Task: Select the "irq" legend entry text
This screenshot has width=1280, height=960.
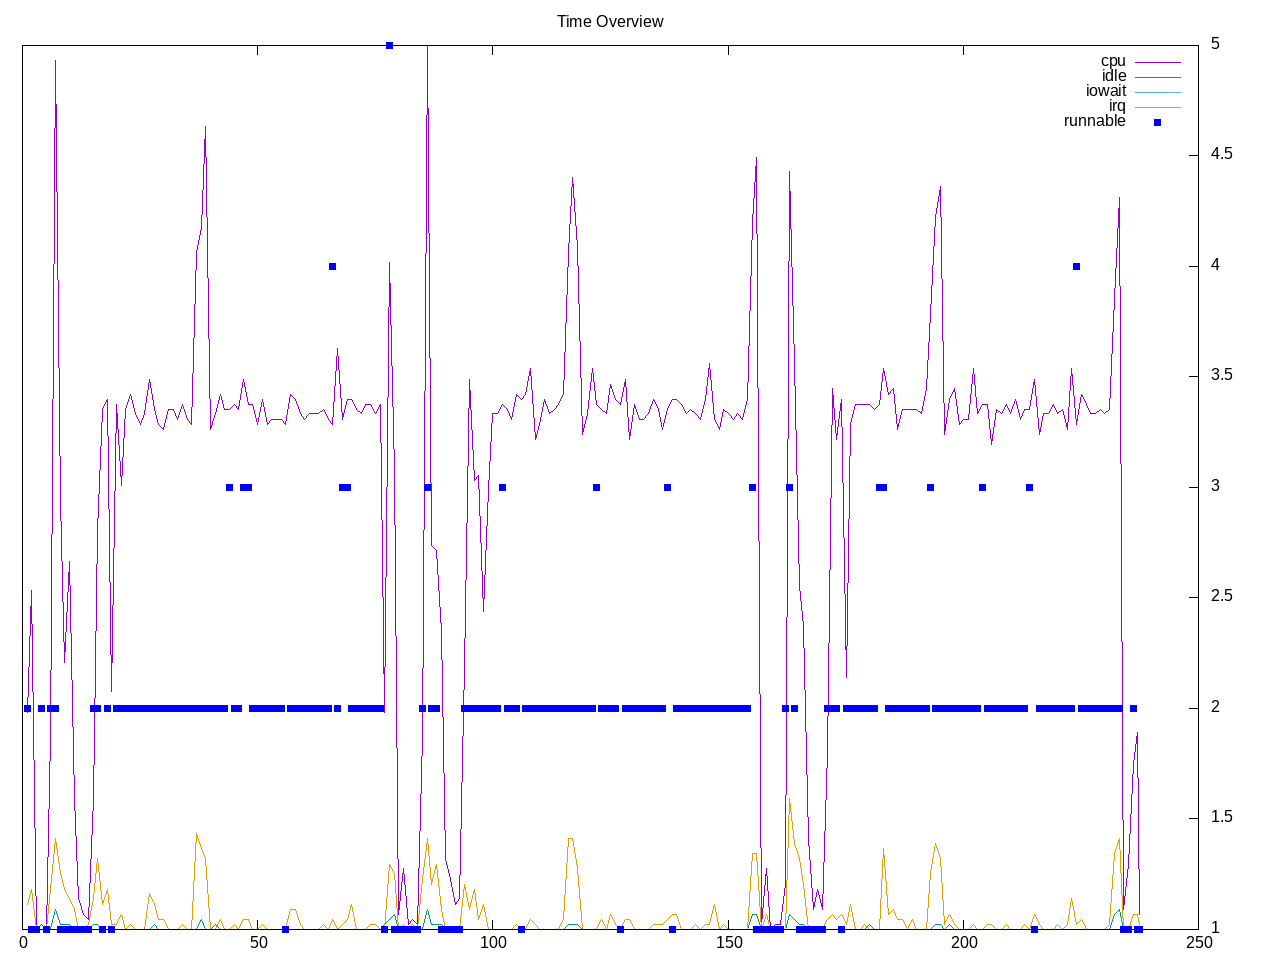Action: pyautogui.click(x=1116, y=106)
